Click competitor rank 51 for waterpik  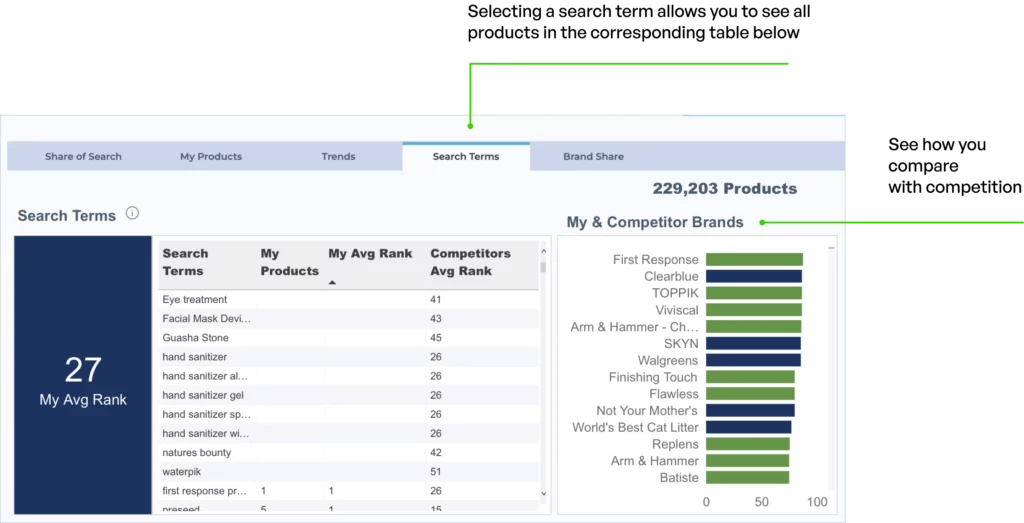coord(436,471)
